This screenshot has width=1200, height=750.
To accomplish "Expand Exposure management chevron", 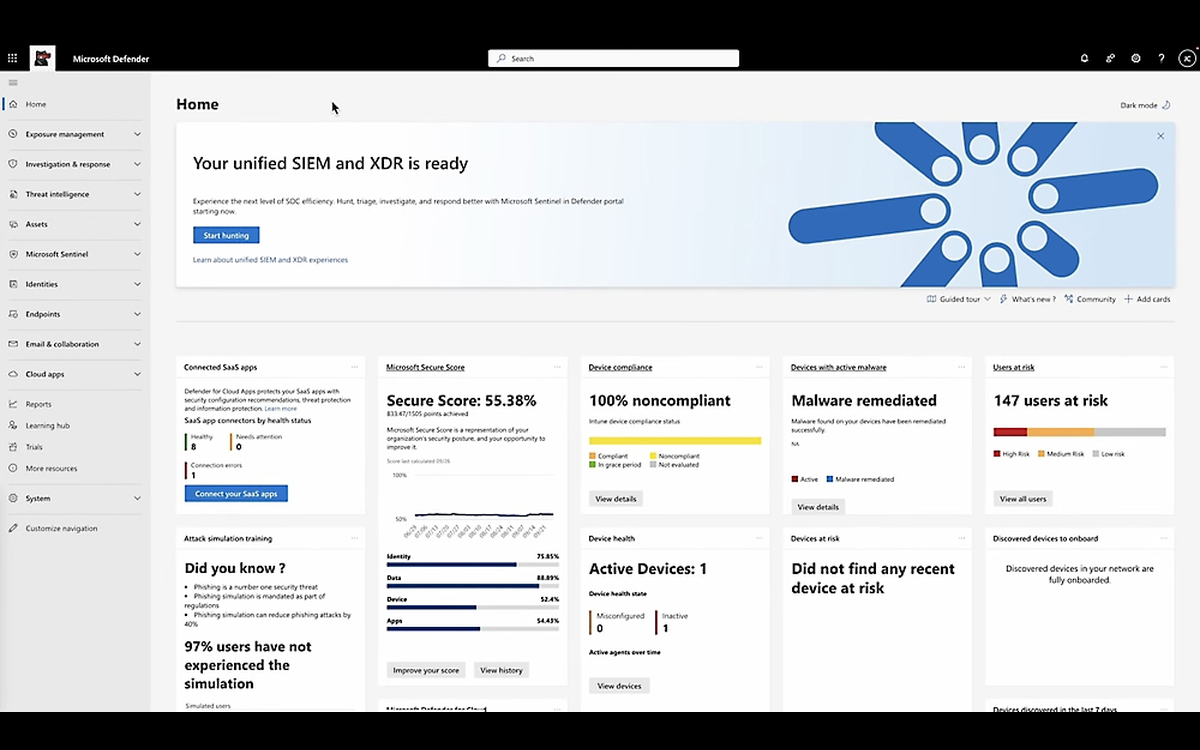I will click(x=137, y=134).
